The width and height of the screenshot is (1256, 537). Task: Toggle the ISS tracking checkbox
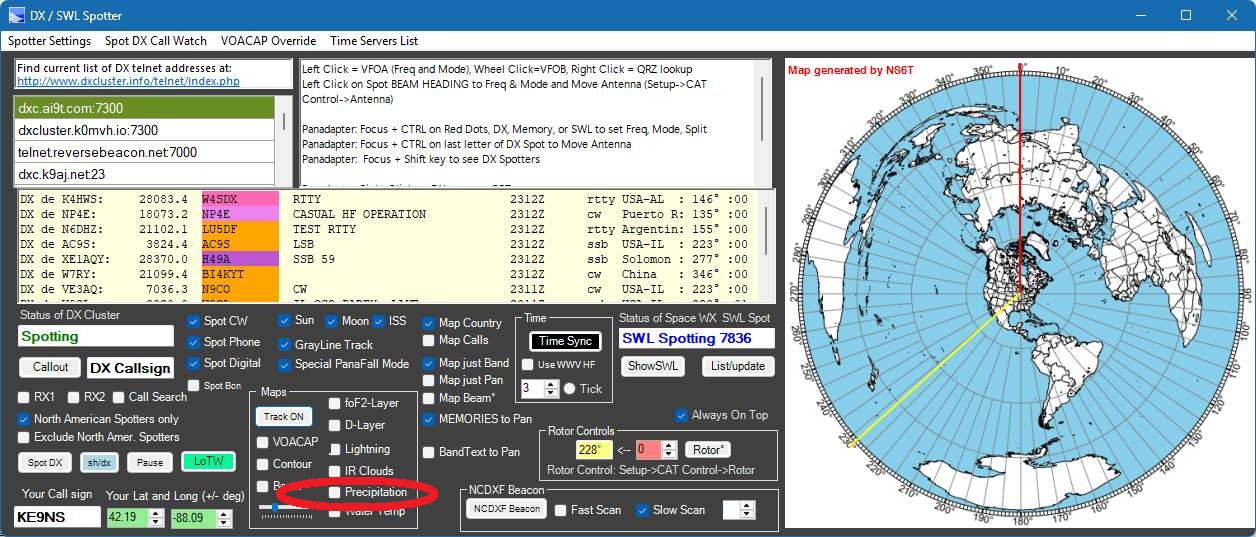pos(379,321)
